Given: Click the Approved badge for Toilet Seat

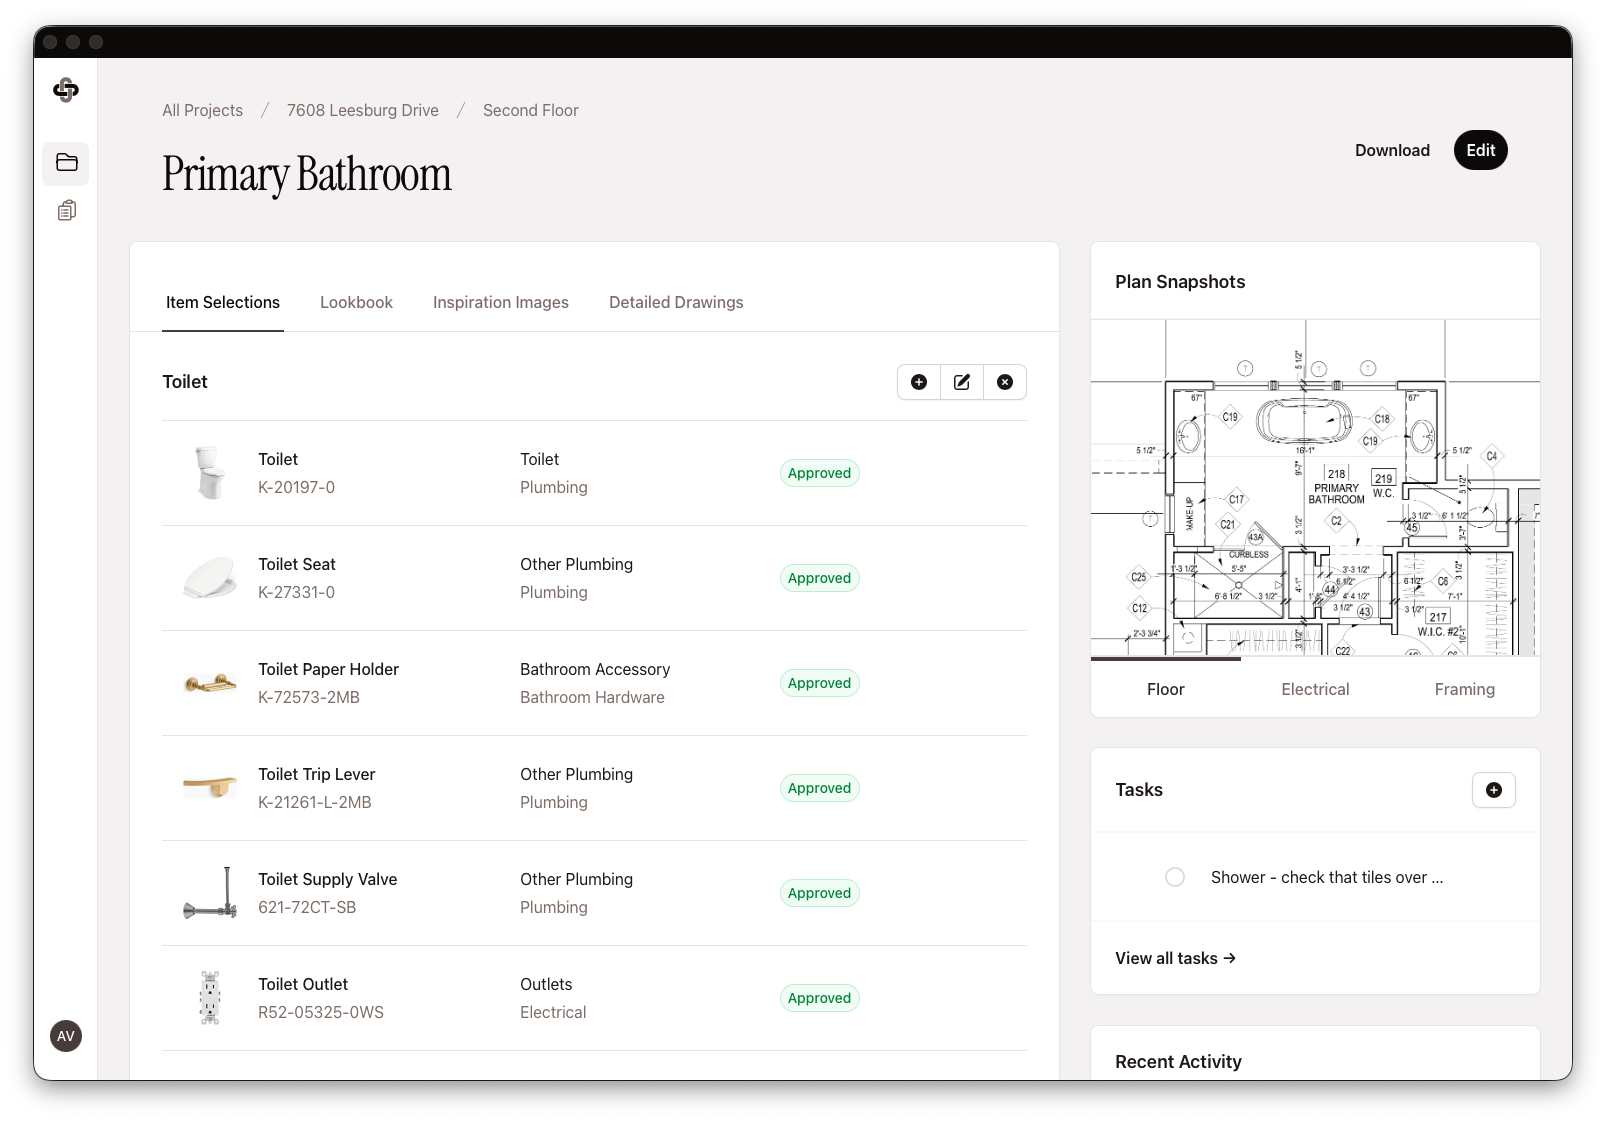Looking at the screenshot, I should [x=819, y=578].
